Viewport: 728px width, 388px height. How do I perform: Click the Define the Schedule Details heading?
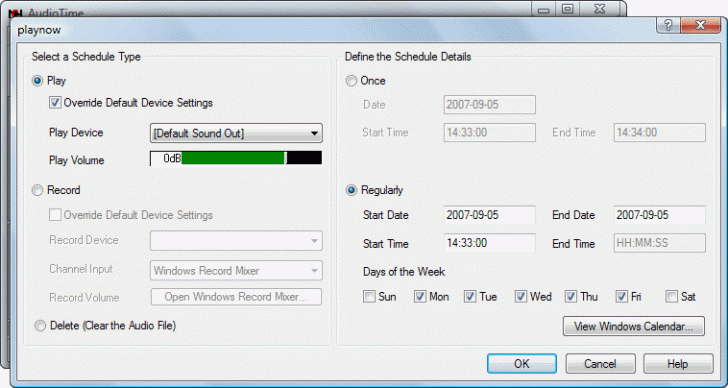[408, 57]
